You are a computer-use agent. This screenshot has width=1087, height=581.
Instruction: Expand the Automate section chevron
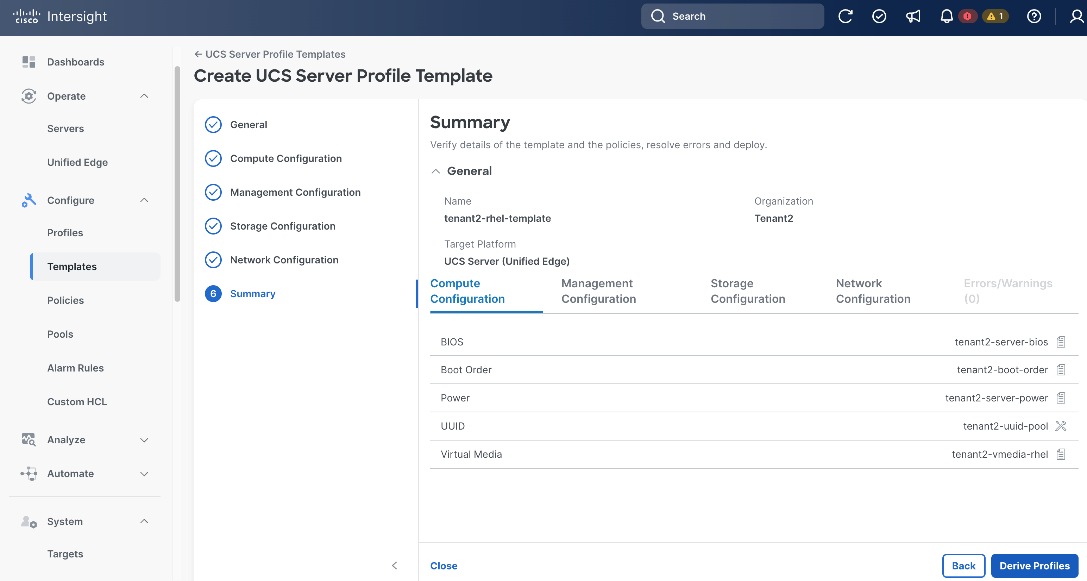click(144, 474)
